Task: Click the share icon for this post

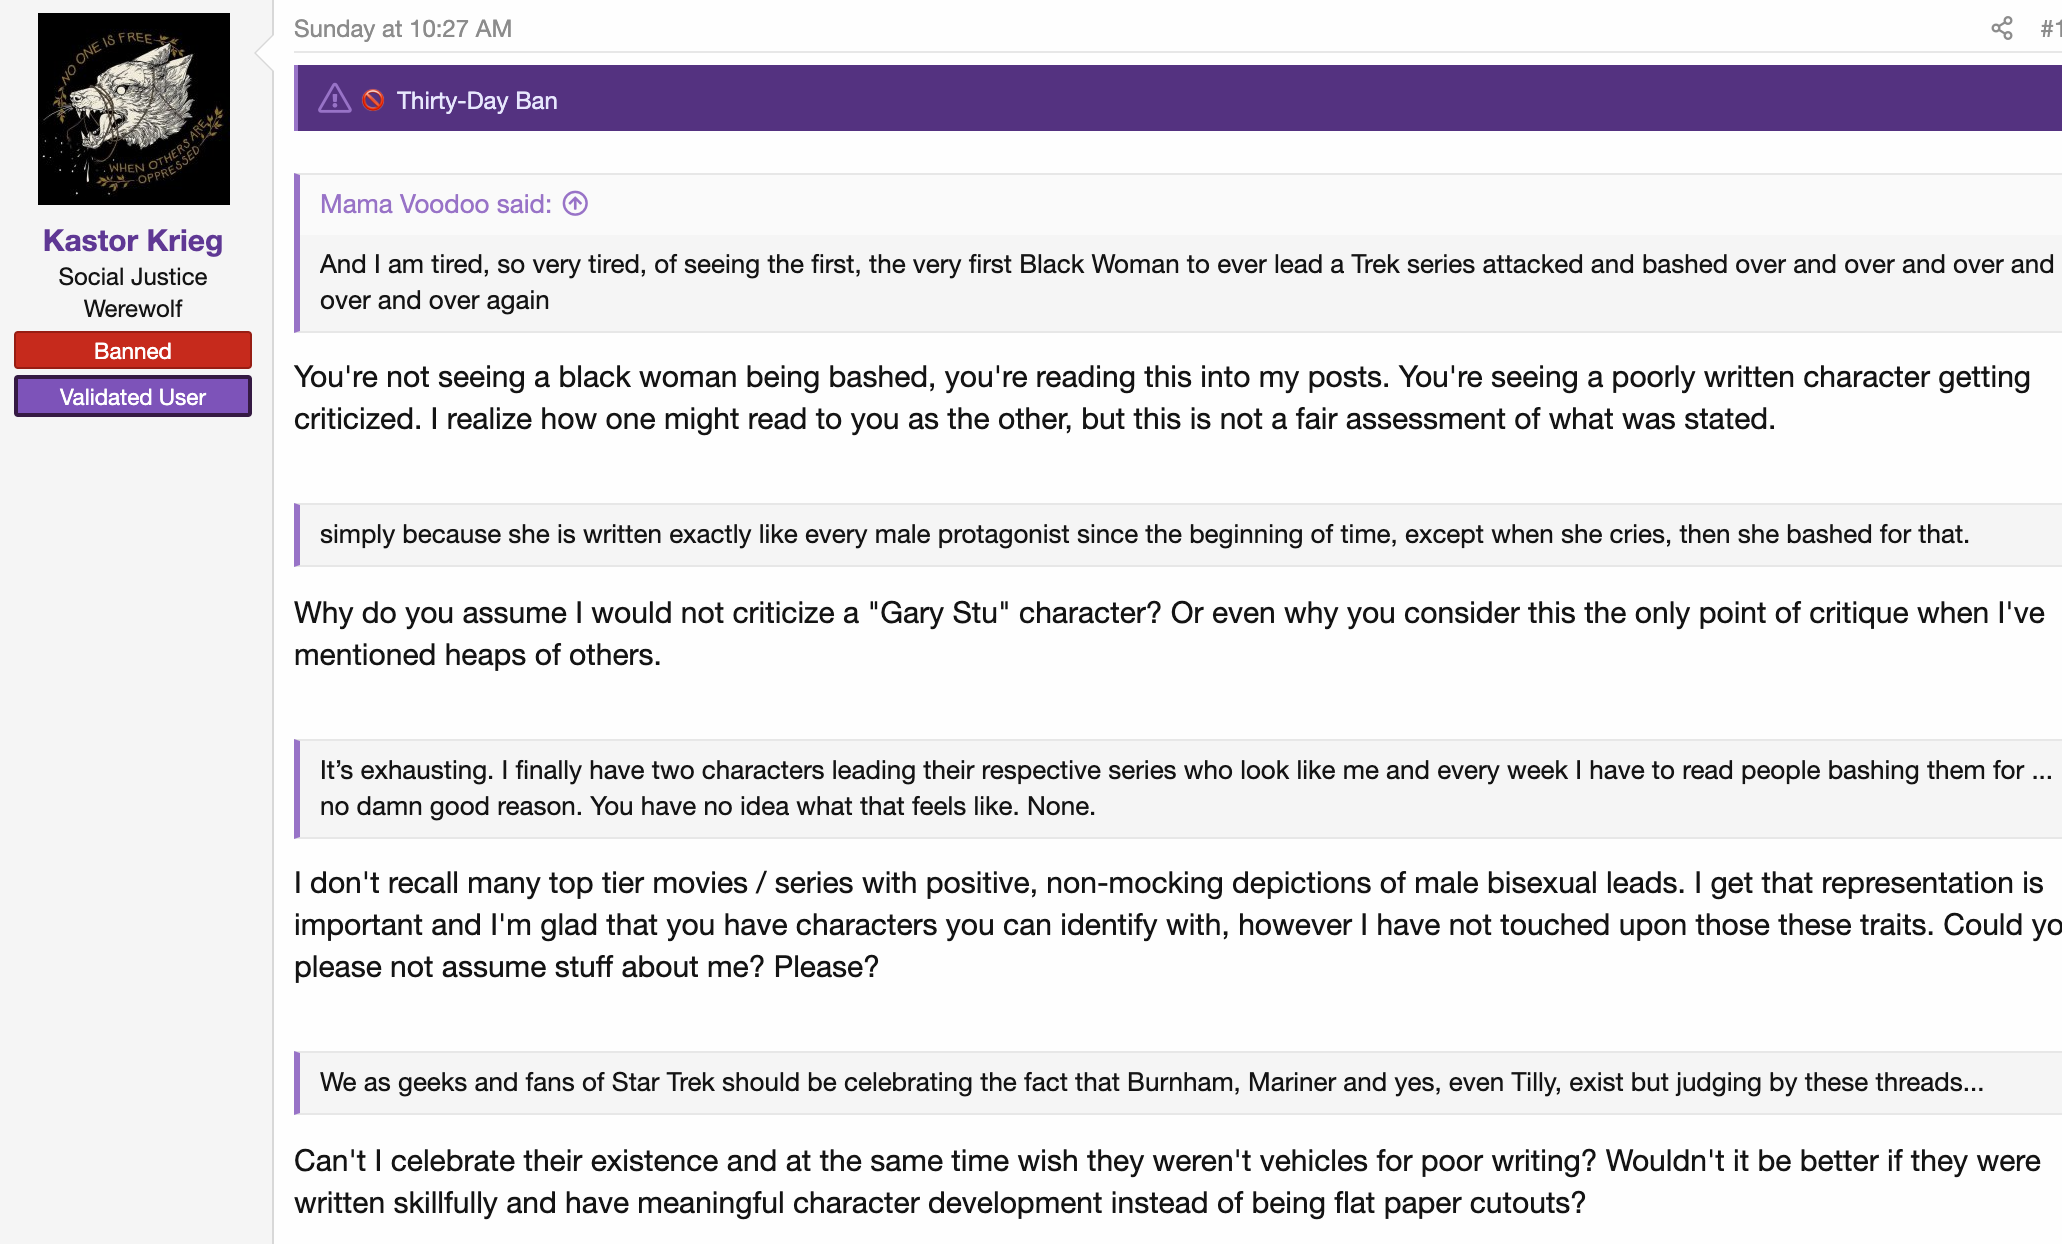Action: coord(2001,29)
